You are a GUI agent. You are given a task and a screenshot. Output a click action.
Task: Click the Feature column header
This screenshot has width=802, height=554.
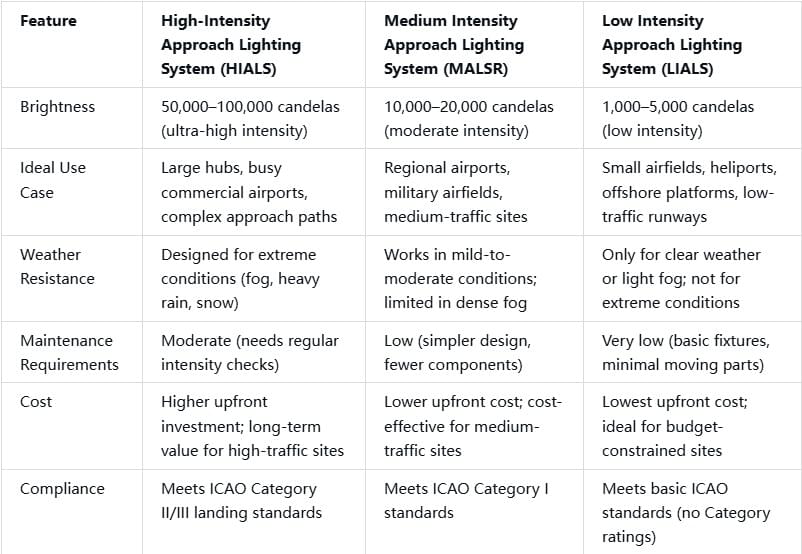[46, 20]
